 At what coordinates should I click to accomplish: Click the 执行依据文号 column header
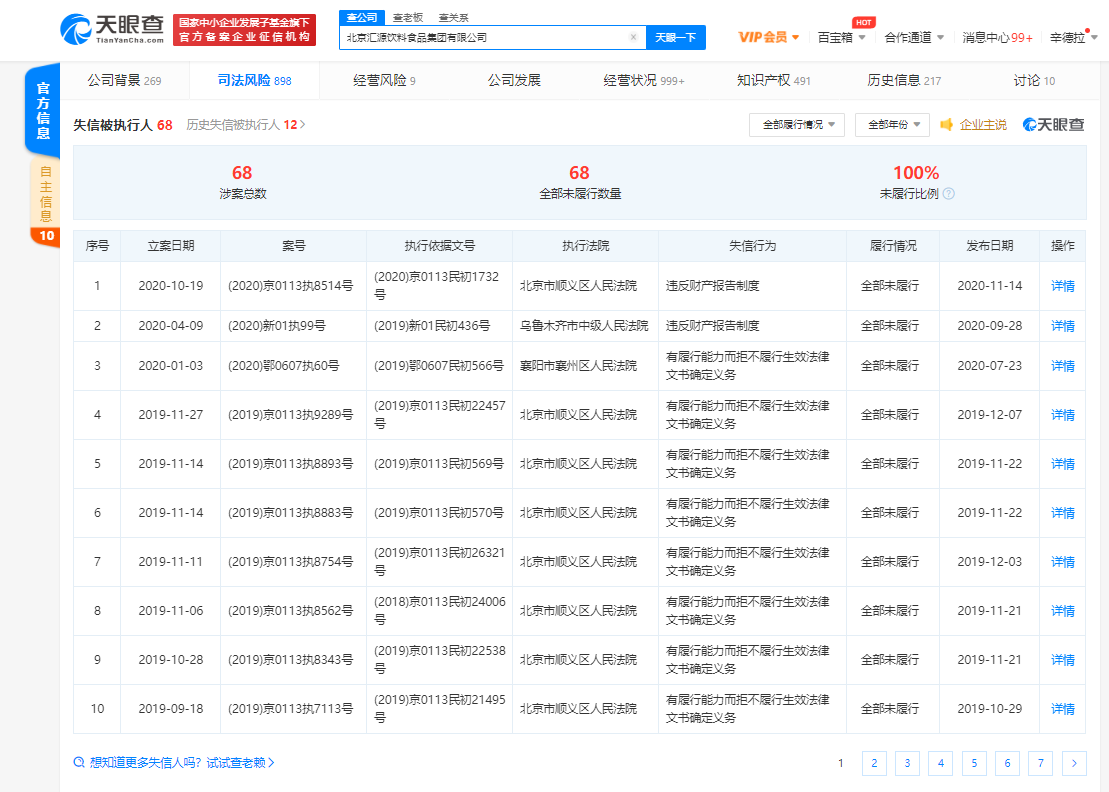coord(439,246)
